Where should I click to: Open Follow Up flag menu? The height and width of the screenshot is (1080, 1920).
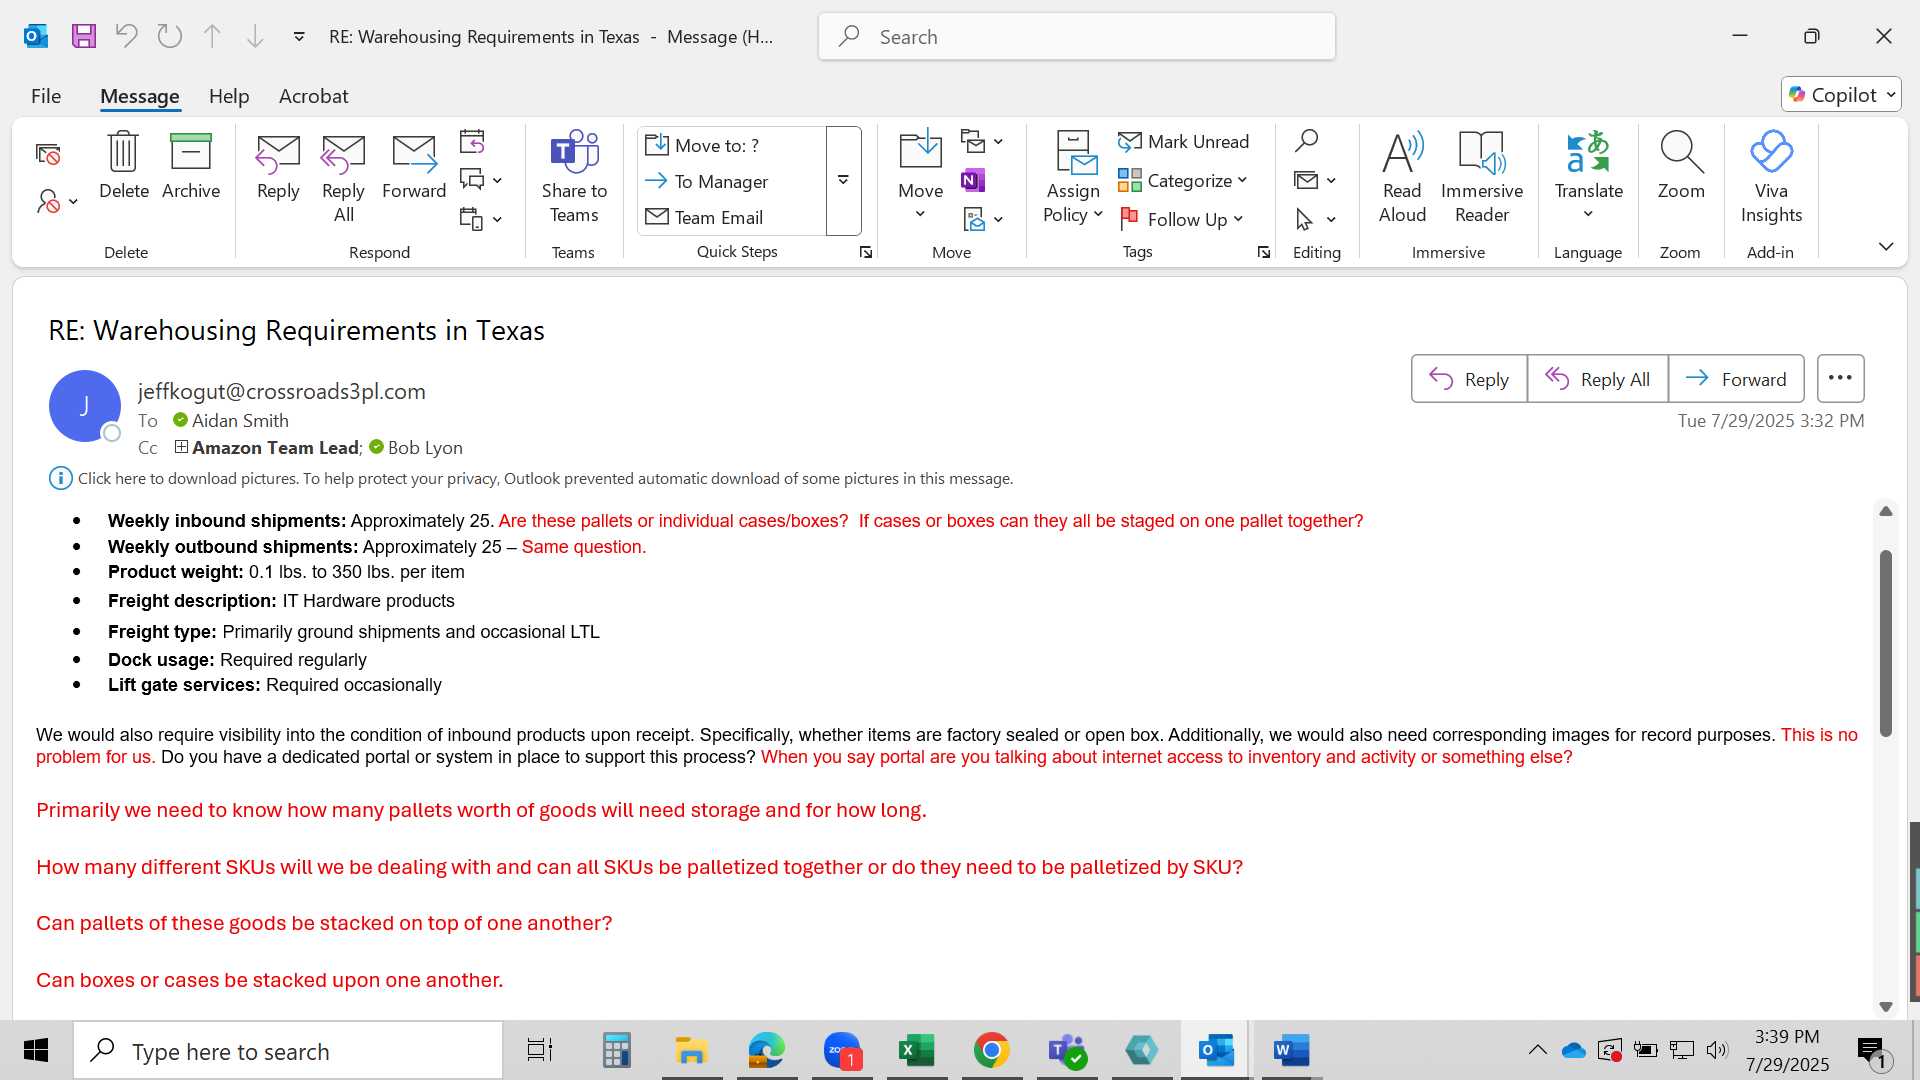tap(1181, 219)
